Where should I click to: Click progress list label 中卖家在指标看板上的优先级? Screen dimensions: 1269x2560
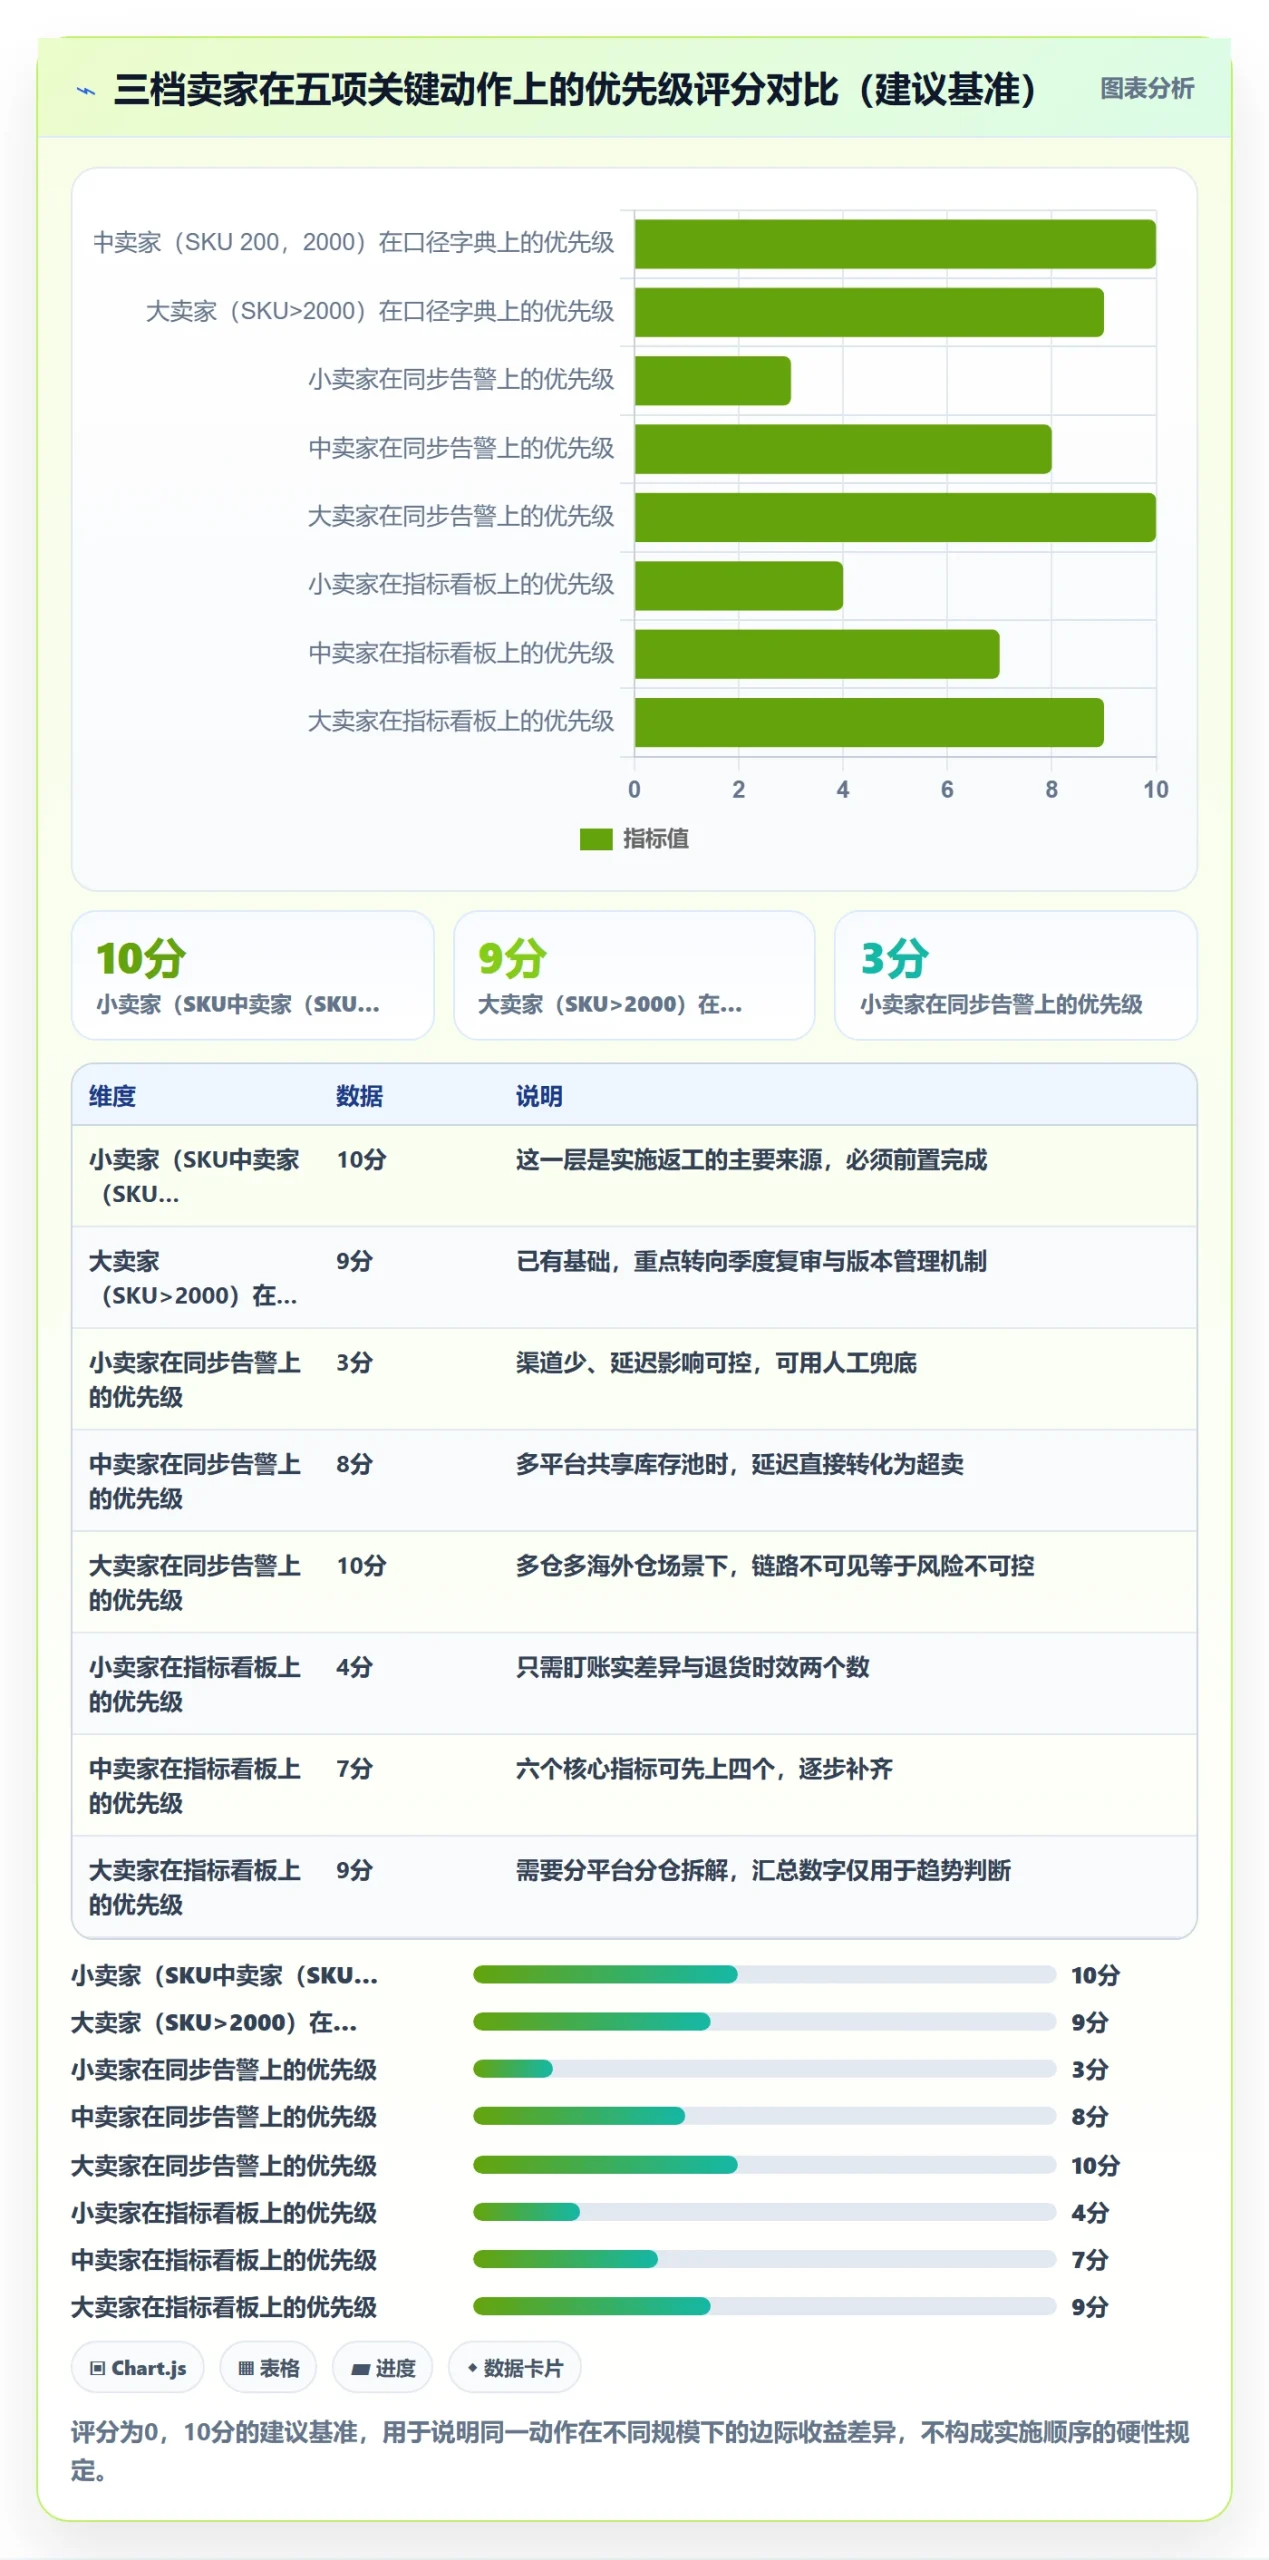pos(224,2260)
